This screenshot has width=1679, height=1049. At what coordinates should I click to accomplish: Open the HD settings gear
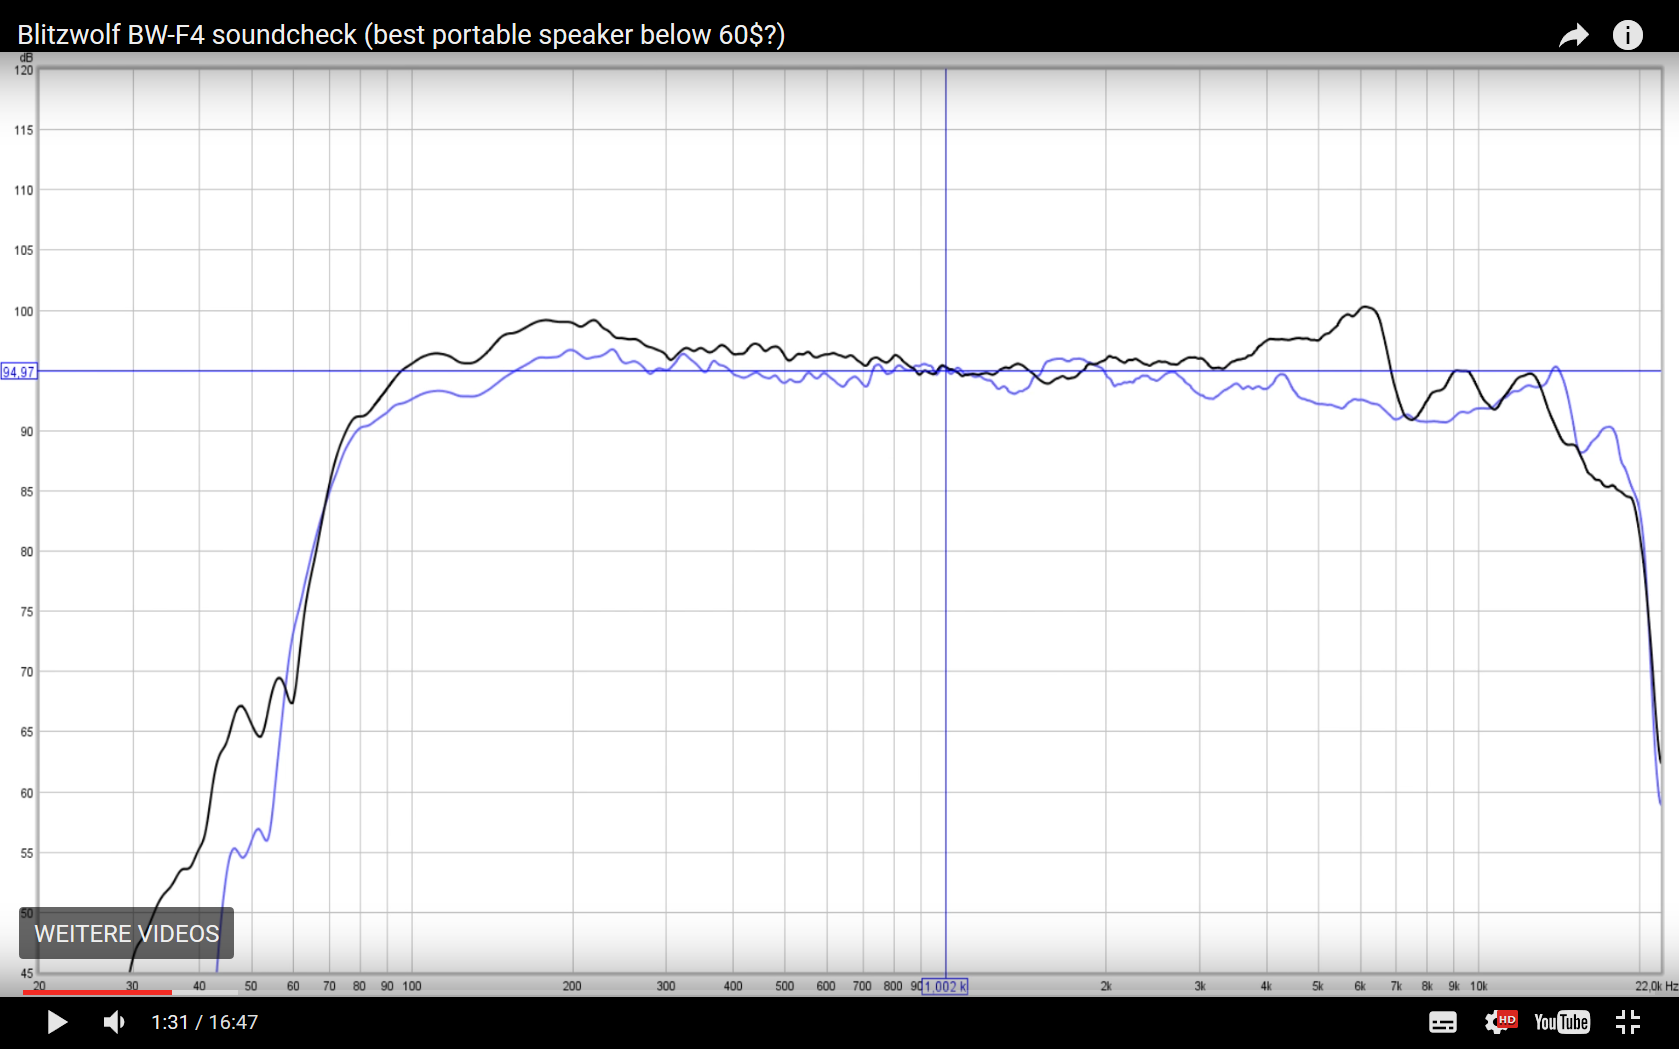coord(1500,1022)
